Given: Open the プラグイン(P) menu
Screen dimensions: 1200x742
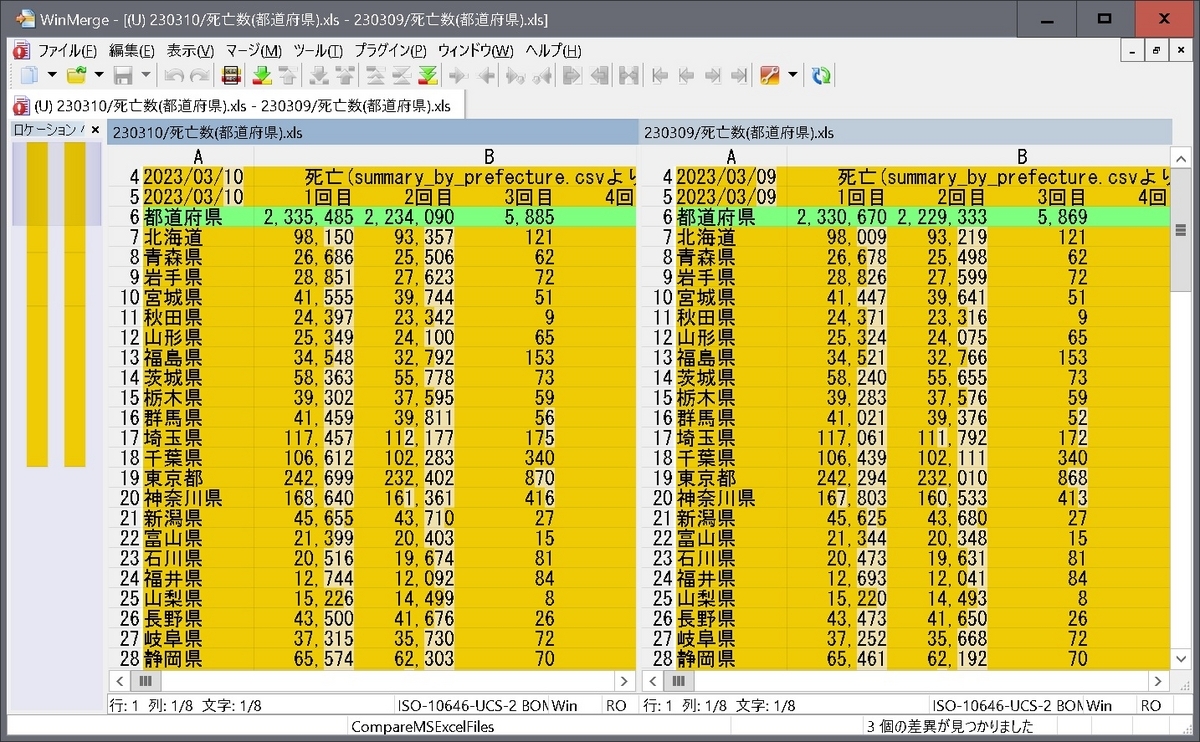Looking at the screenshot, I should pos(390,51).
